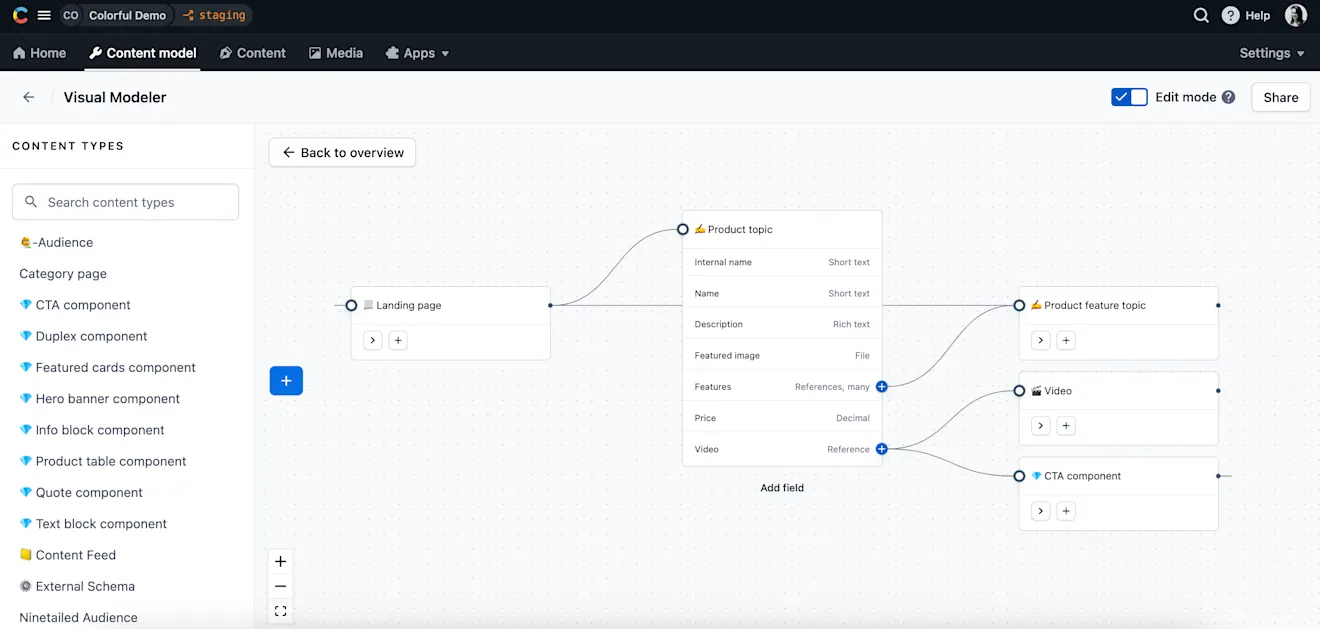The image size is (1320, 629).
Task: Select Product table component content type
Action: (103, 461)
